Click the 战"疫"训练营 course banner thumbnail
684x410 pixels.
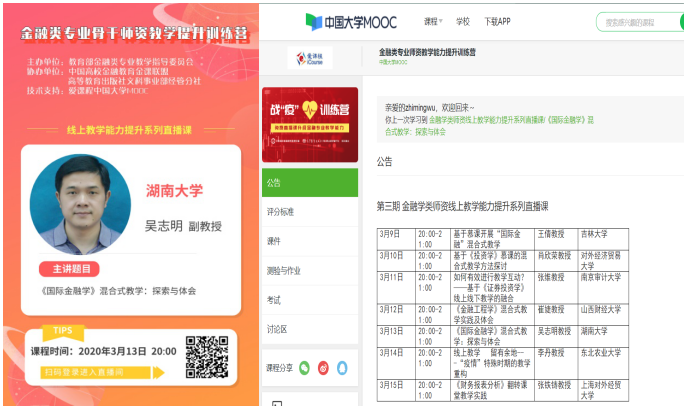(310, 127)
